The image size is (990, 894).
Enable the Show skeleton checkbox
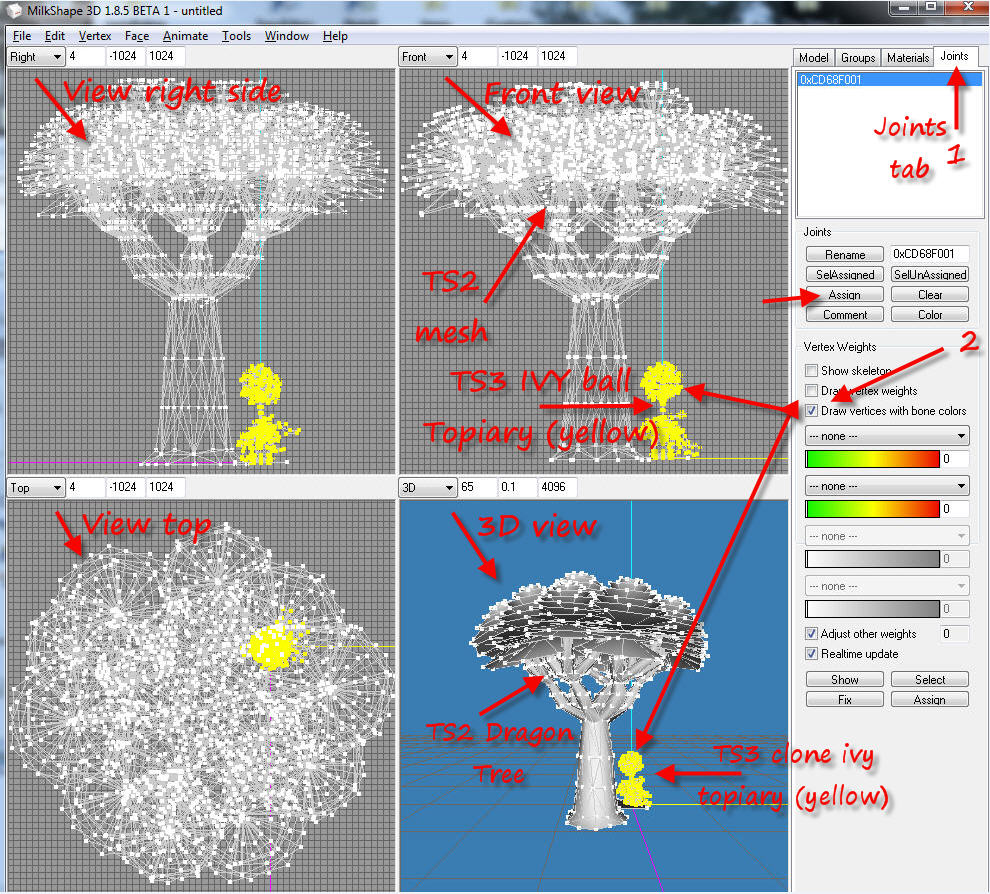[812, 371]
